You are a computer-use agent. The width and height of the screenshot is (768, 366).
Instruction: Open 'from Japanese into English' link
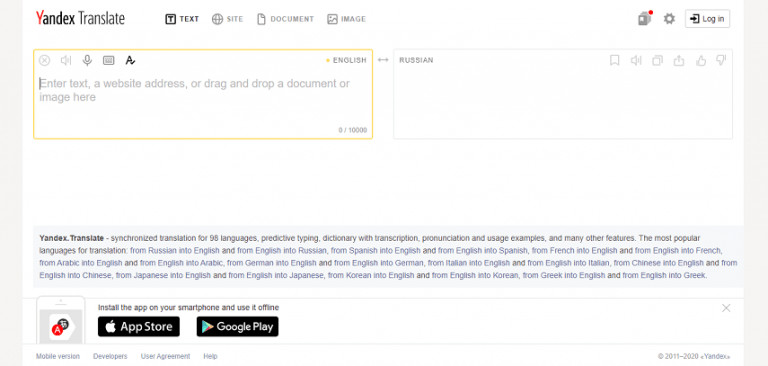pyautogui.click(x=163, y=275)
